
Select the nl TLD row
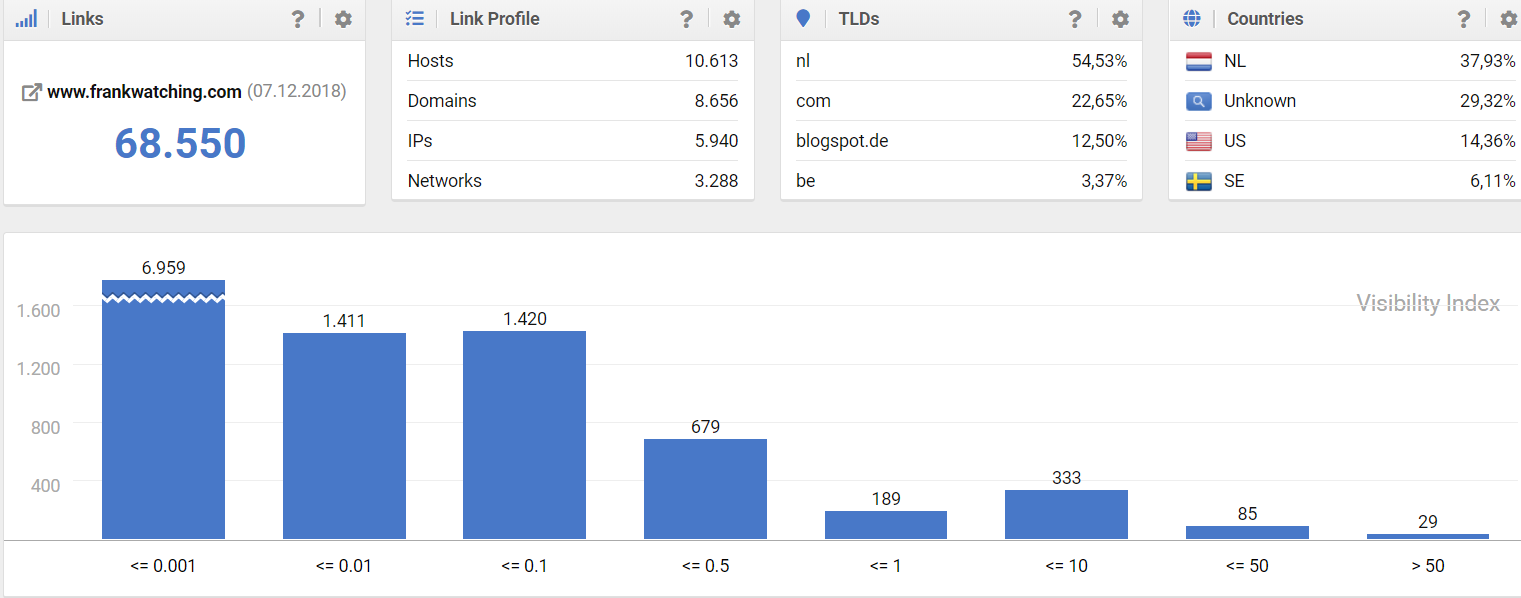point(962,61)
